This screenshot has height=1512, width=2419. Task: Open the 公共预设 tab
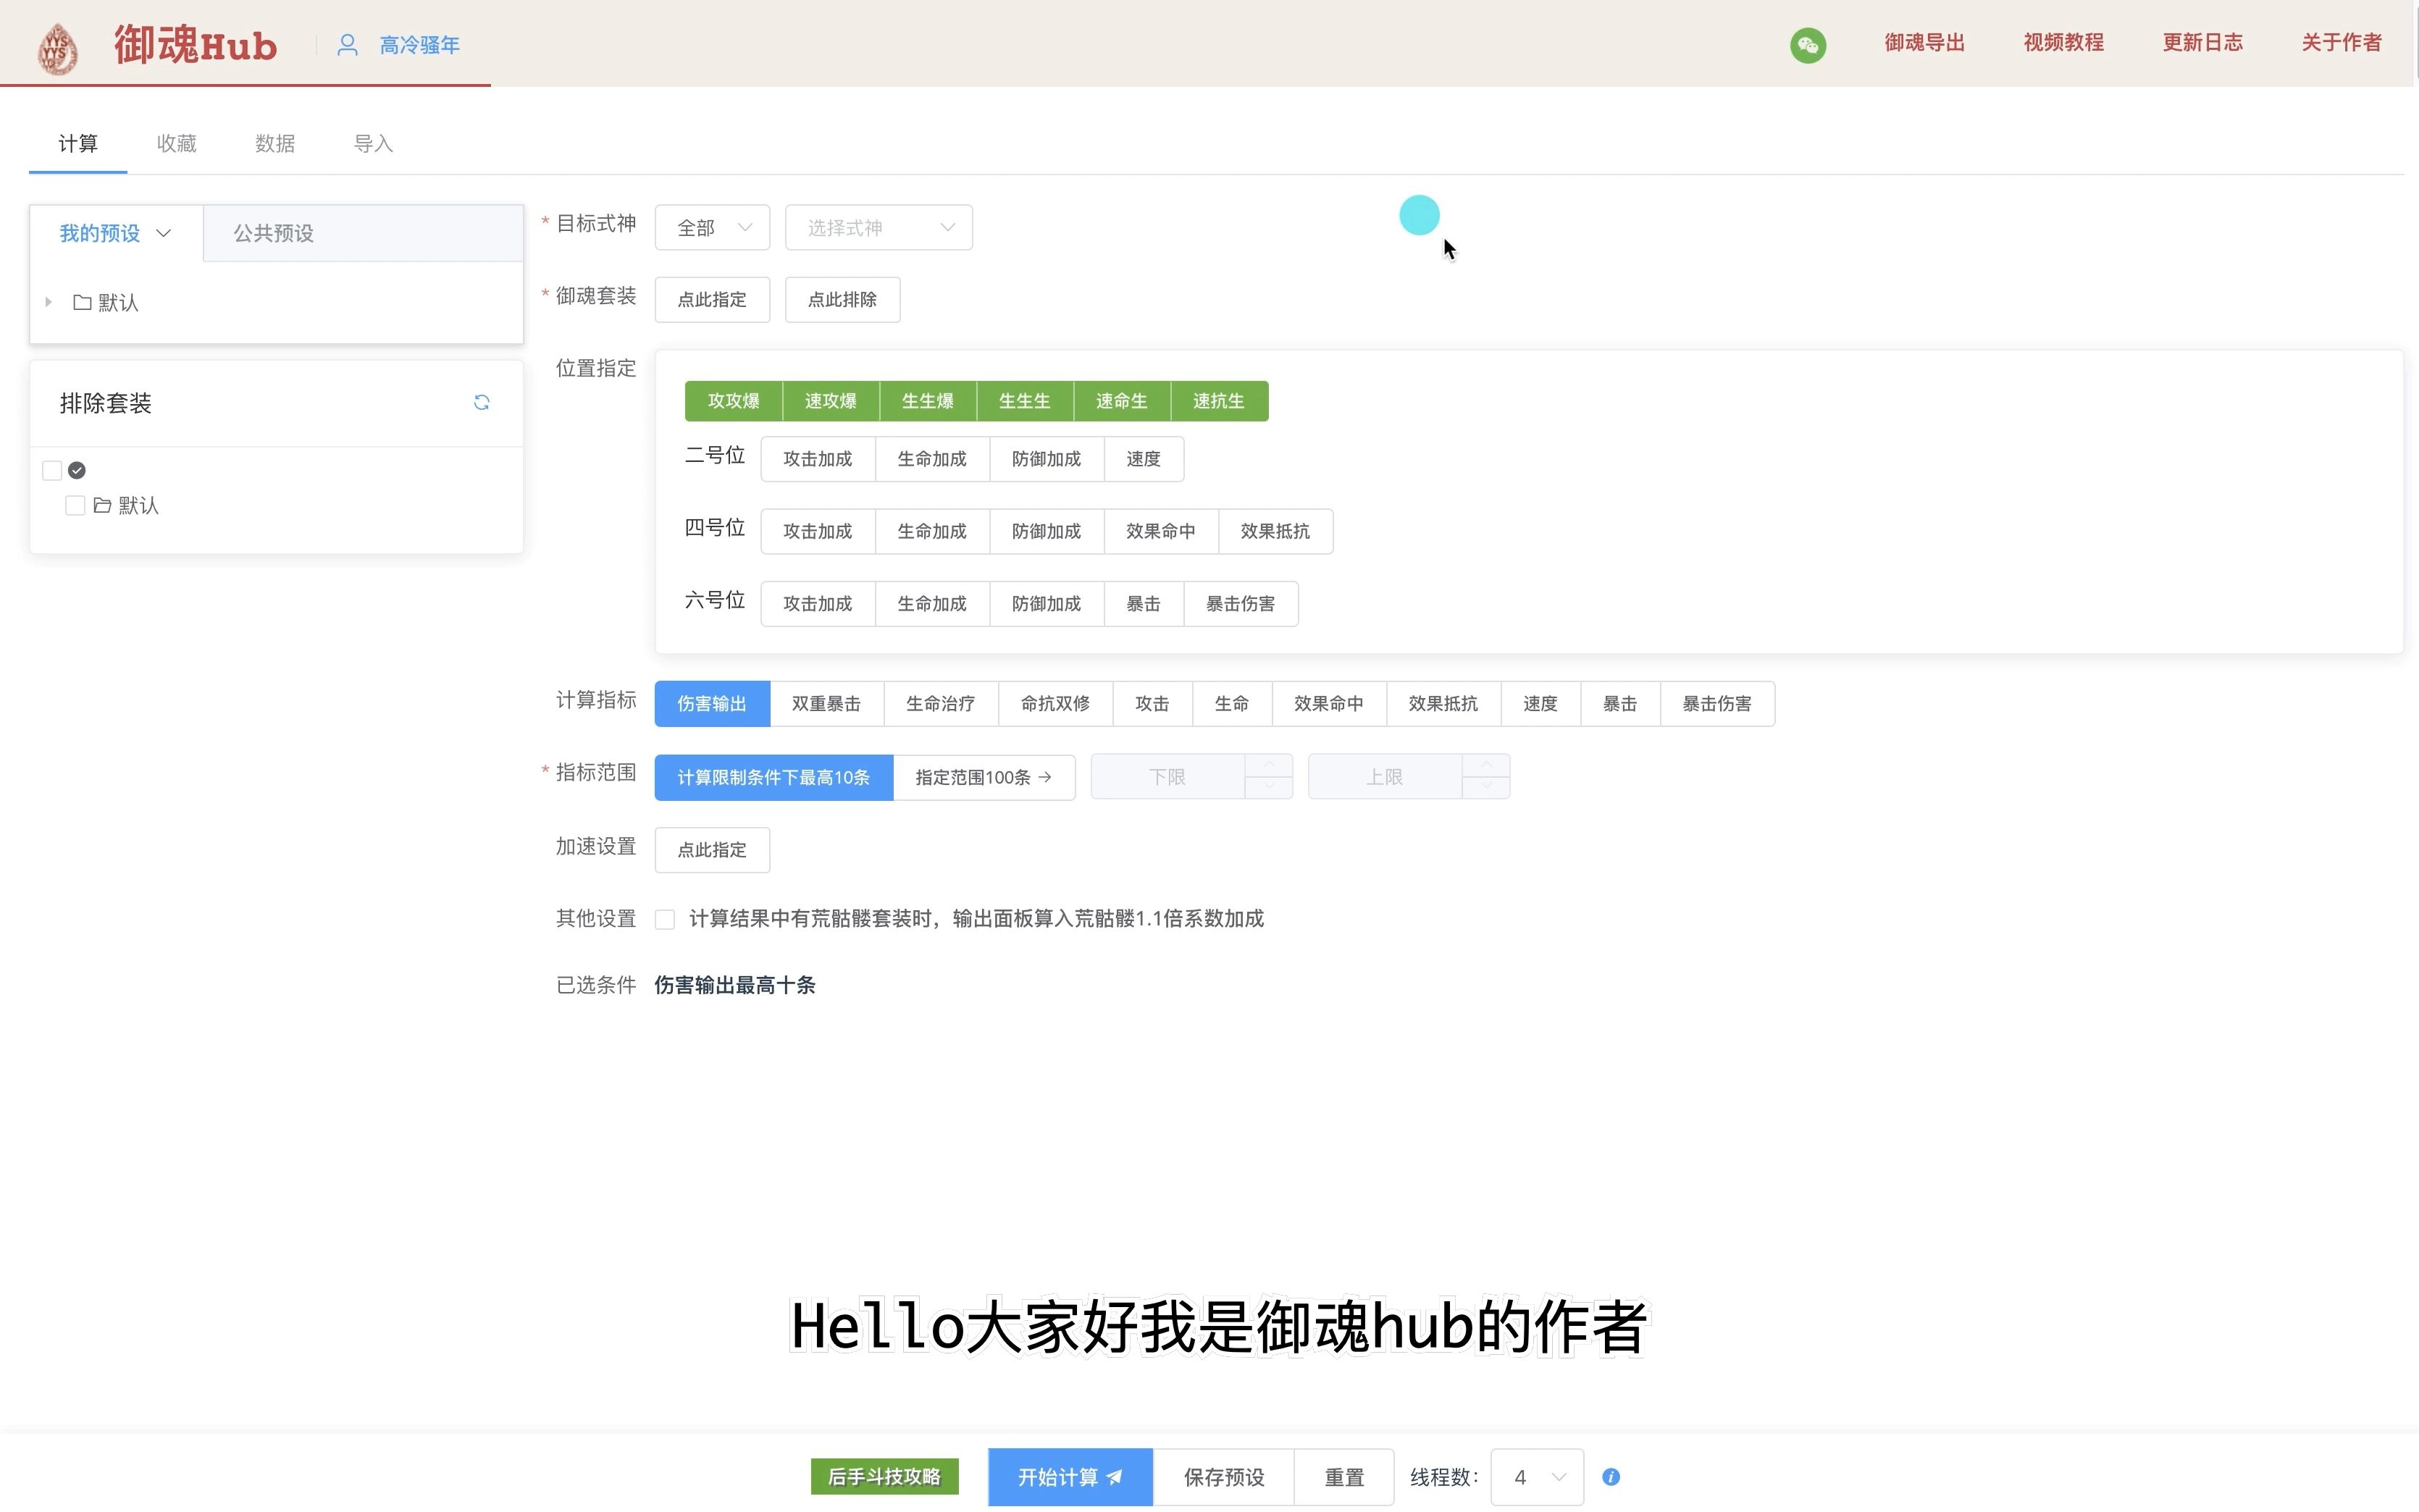274,233
